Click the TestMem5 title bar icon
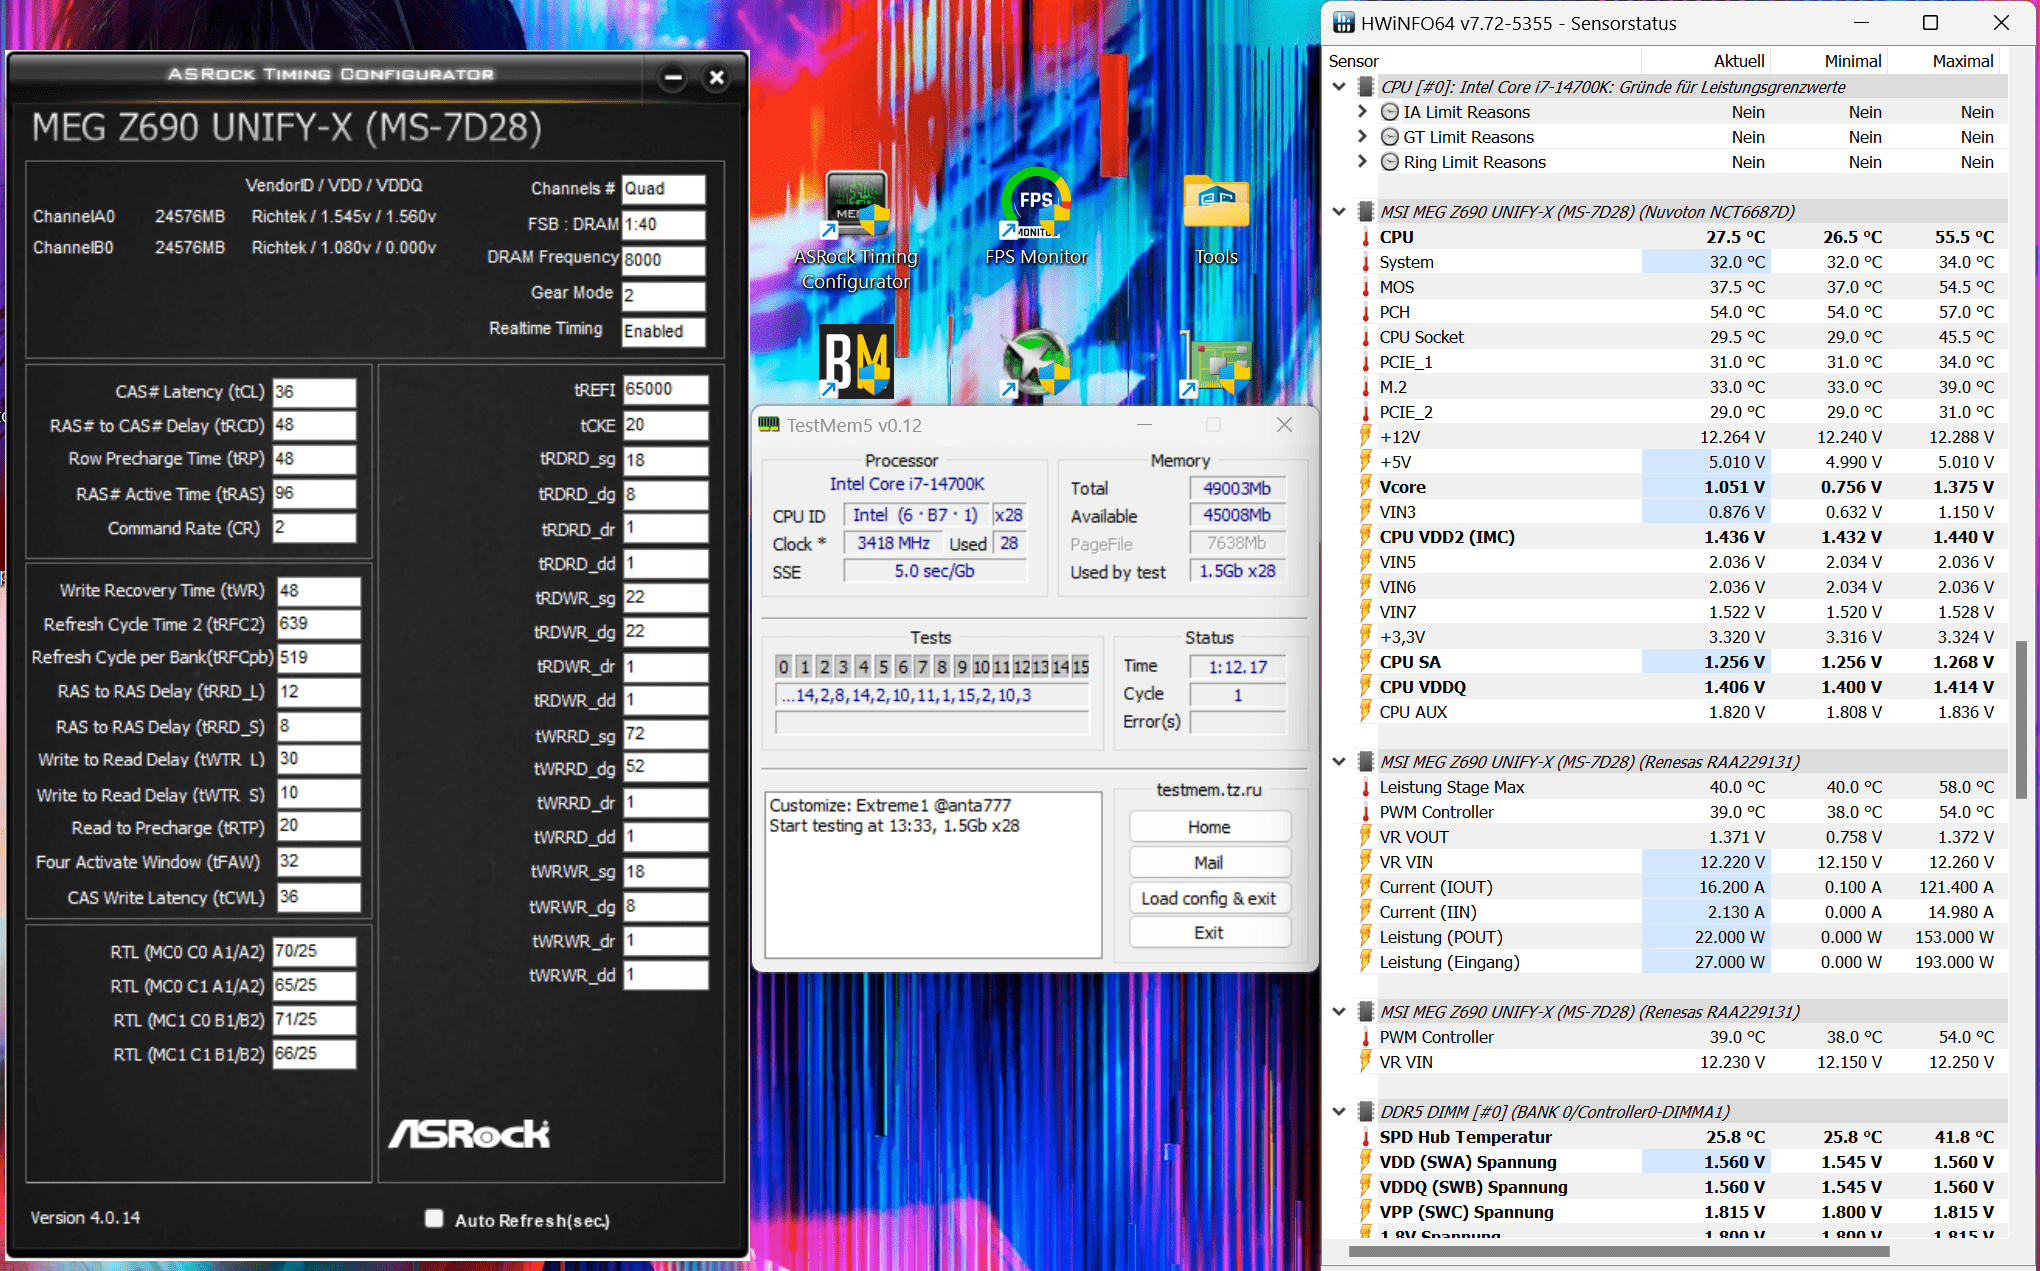The image size is (2040, 1271). click(x=769, y=425)
